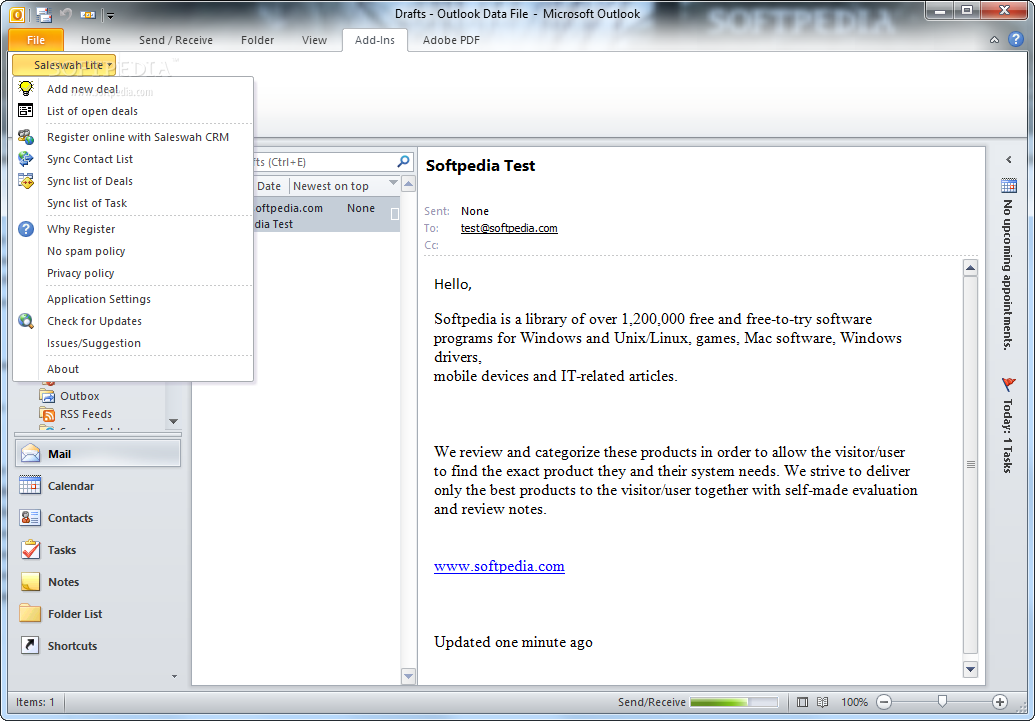Expand the To-Do Bar chevron
1035x721 pixels.
pyautogui.click(x=1009, y=160)
